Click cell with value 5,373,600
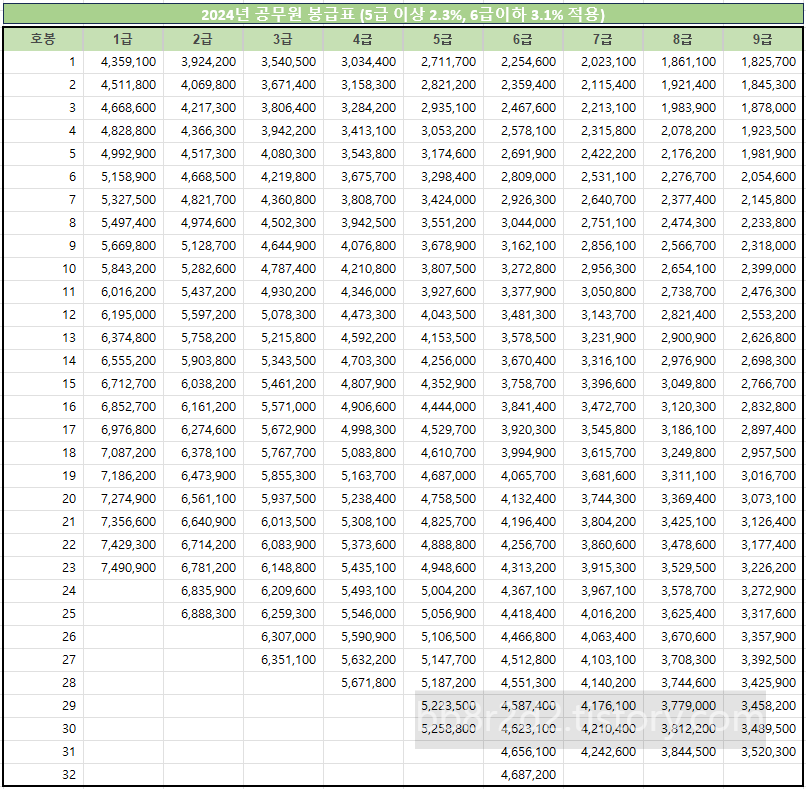806x789 pixels. 363,545
